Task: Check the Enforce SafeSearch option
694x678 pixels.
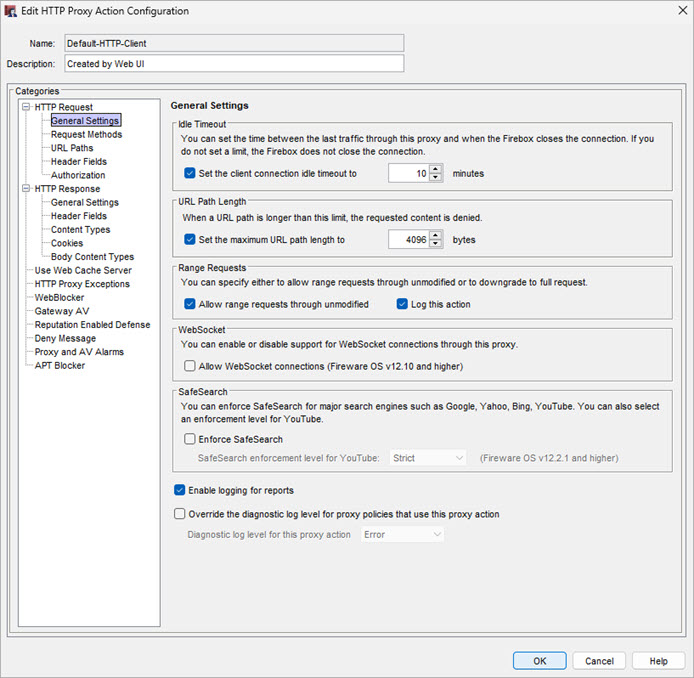Action: click(x=190, y=439)
